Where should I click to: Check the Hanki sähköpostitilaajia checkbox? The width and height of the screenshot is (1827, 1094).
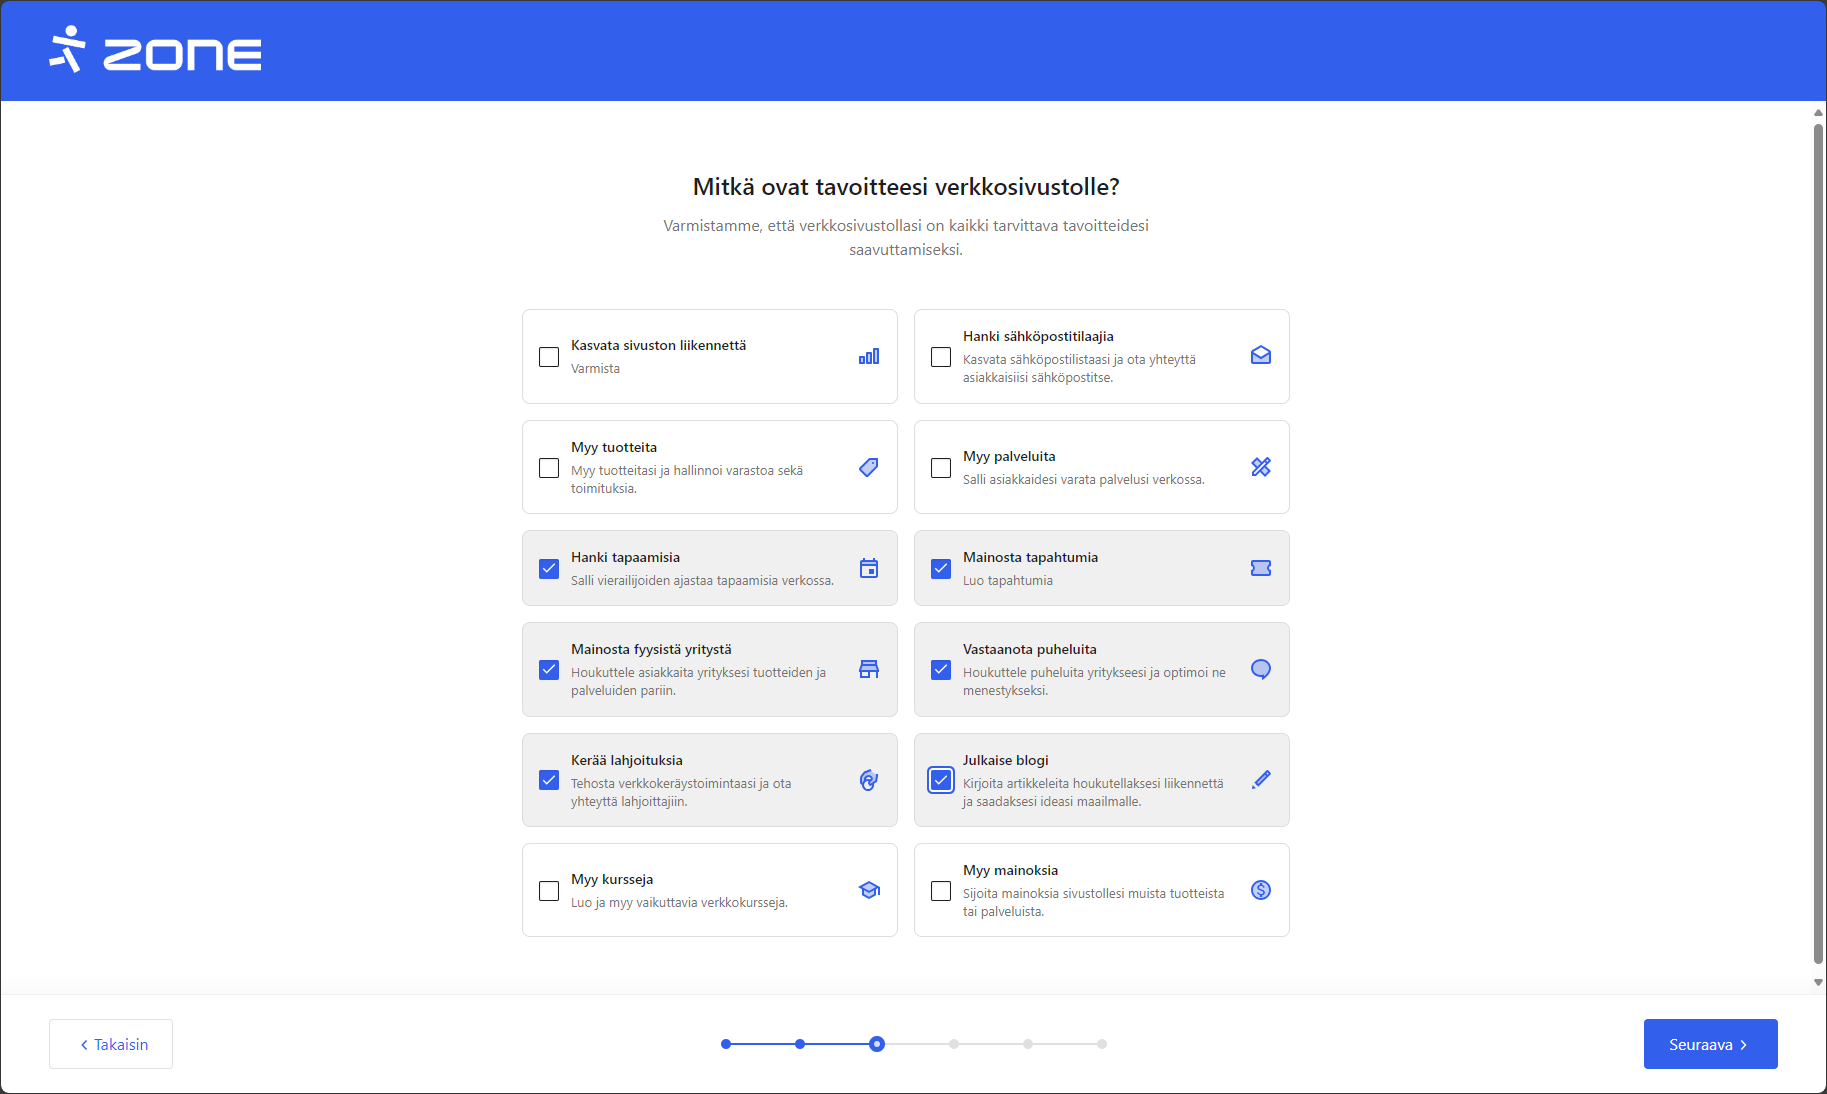coord(941,357)
